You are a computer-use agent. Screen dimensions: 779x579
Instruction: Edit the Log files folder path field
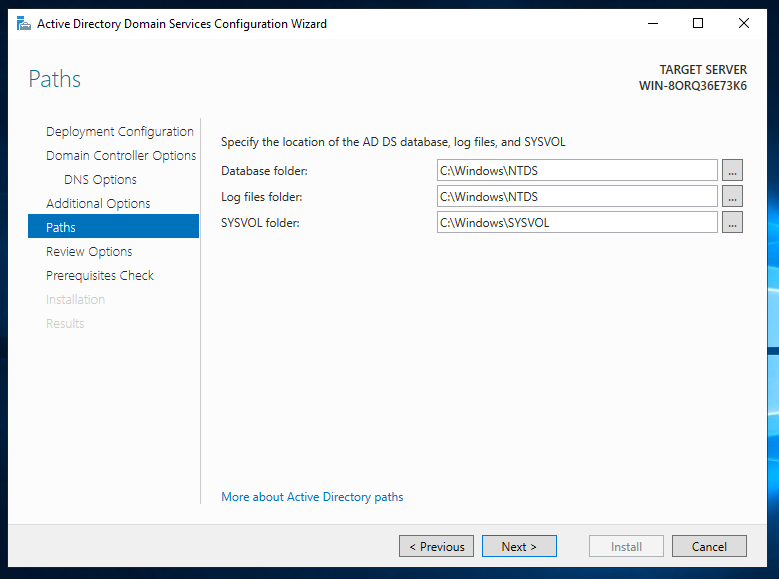(577, 196)
